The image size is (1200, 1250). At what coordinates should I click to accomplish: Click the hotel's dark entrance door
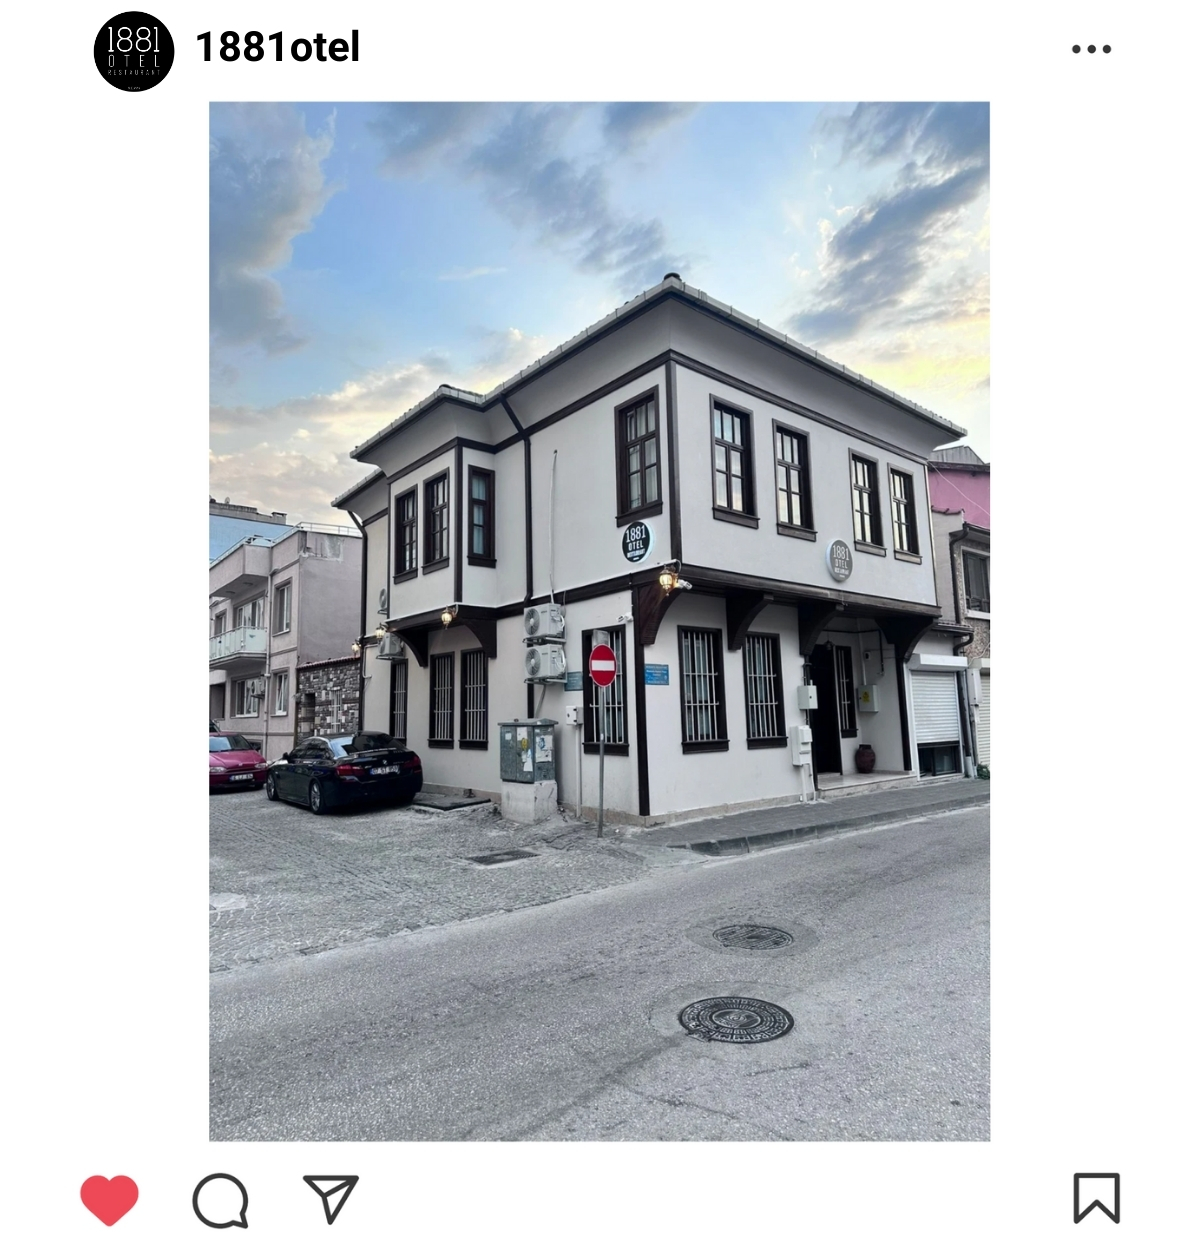click(826, 708)
